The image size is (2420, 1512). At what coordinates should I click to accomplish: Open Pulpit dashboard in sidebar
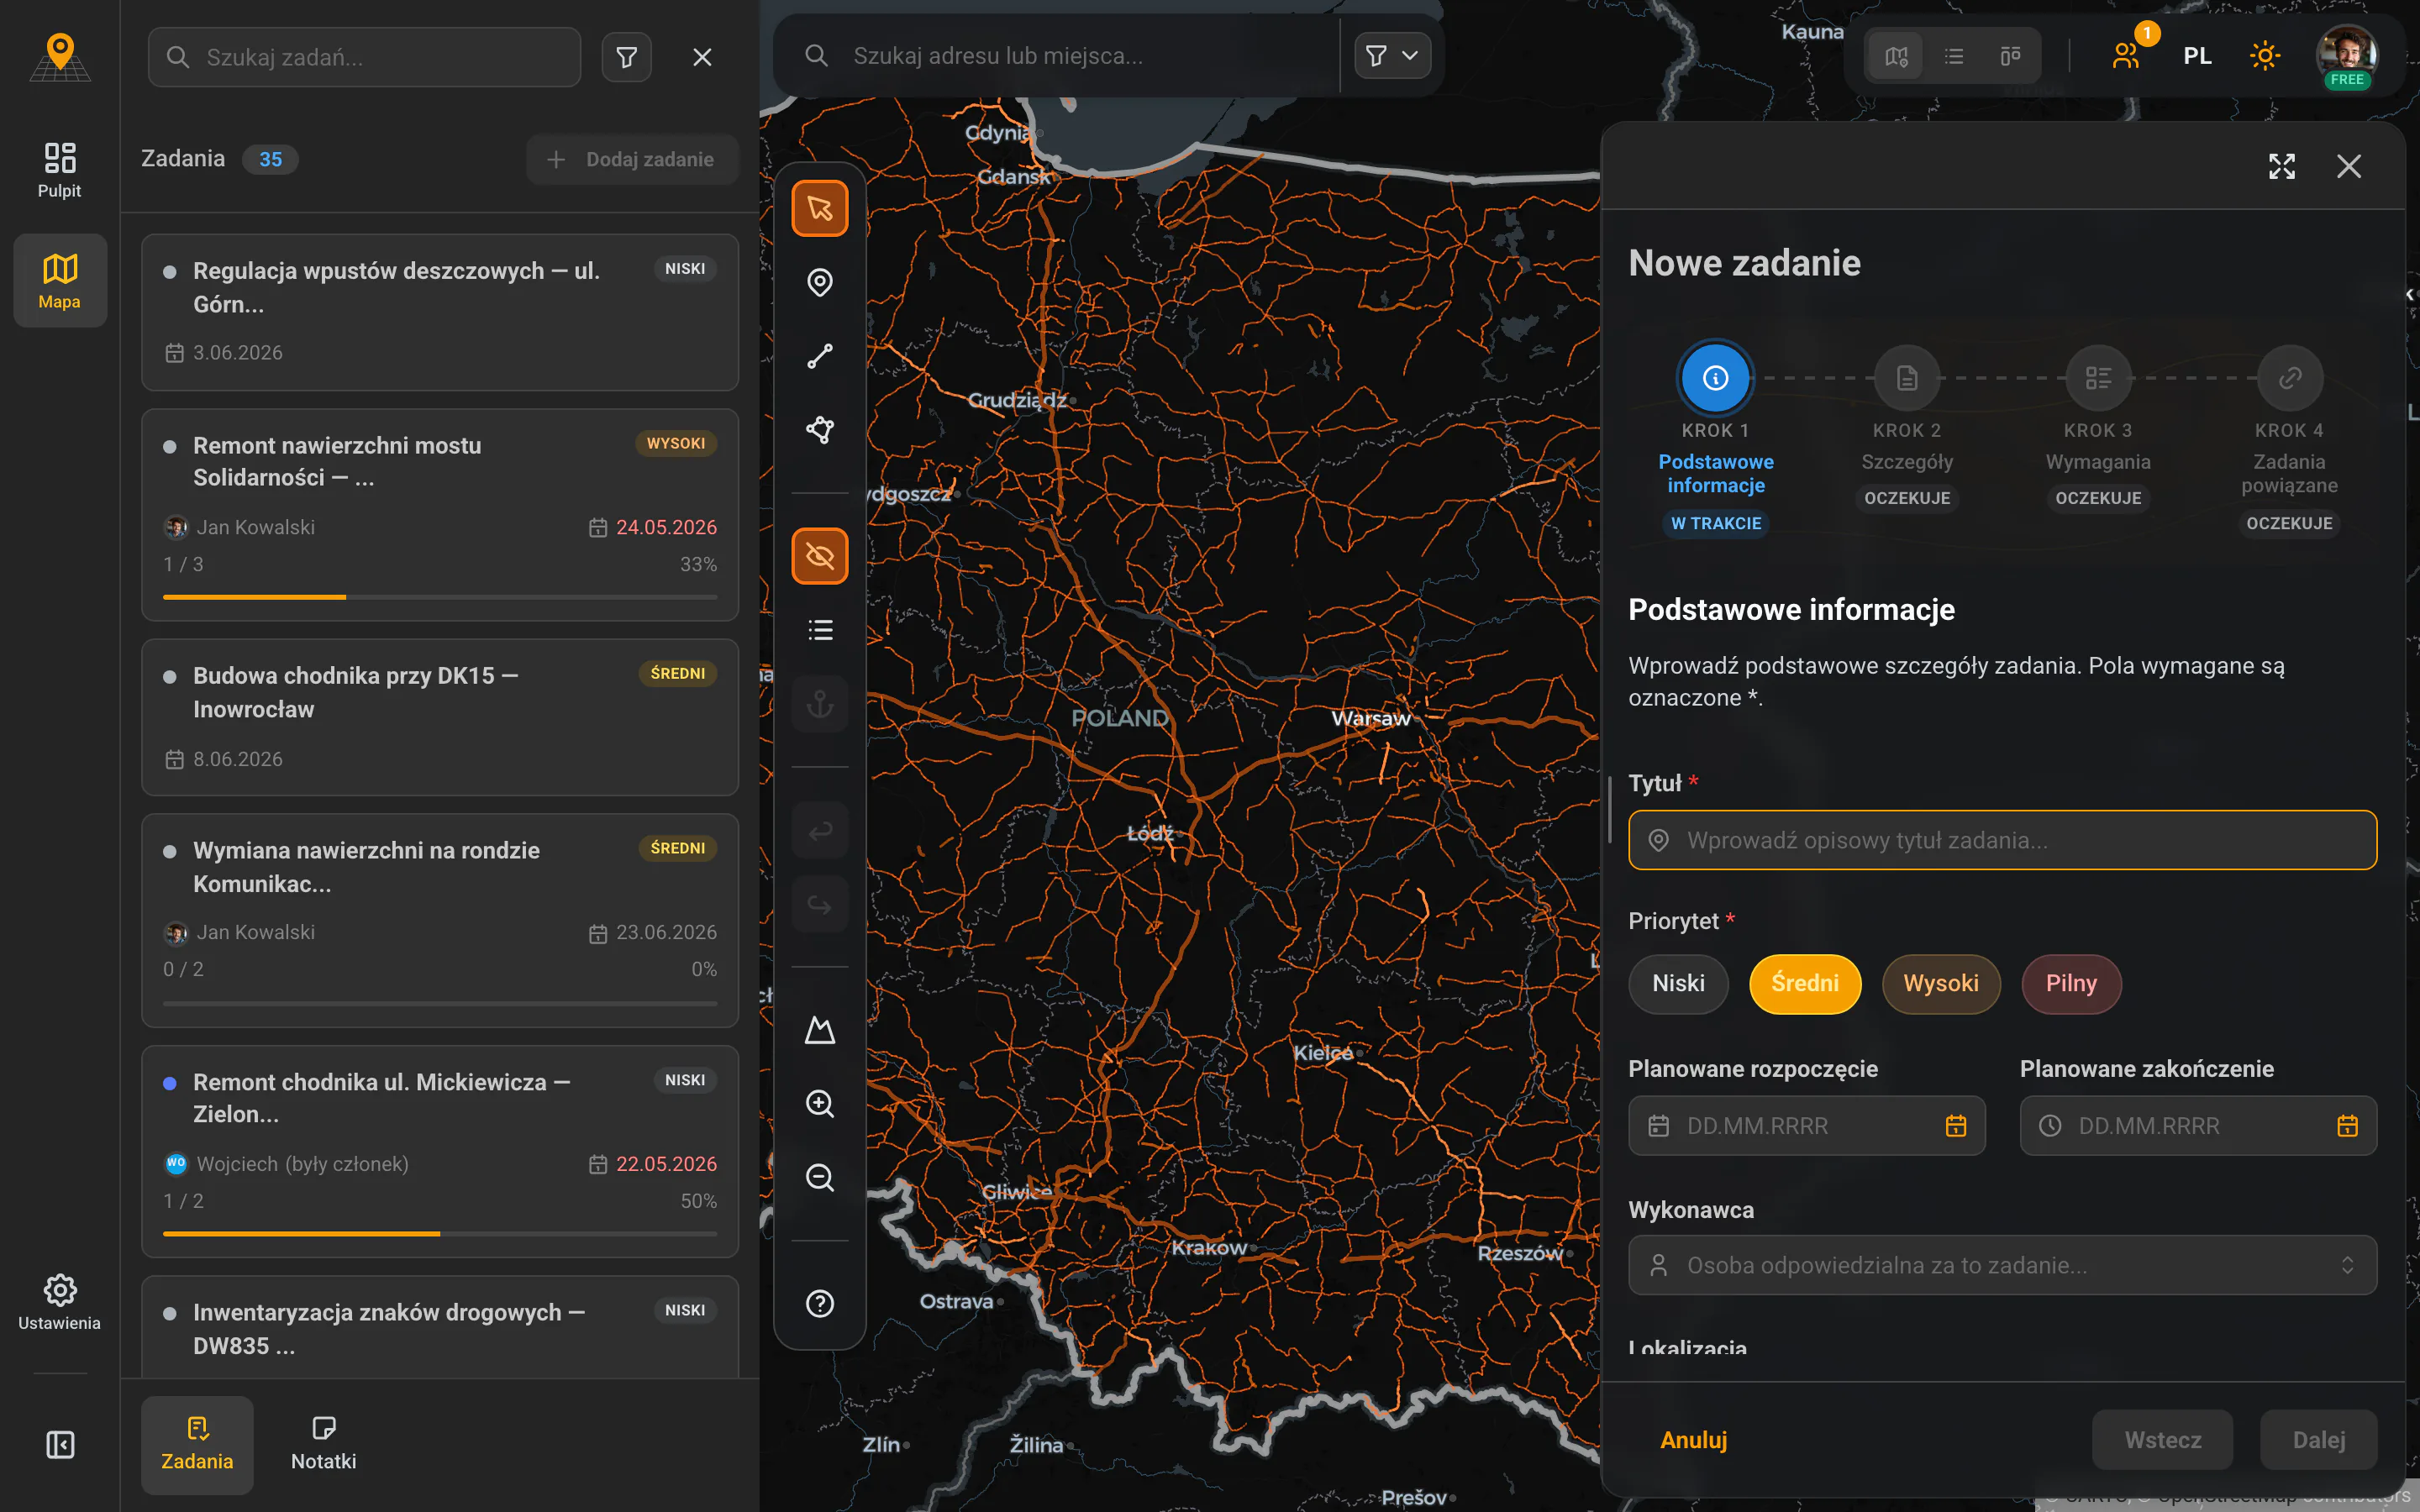coord(60,170)
